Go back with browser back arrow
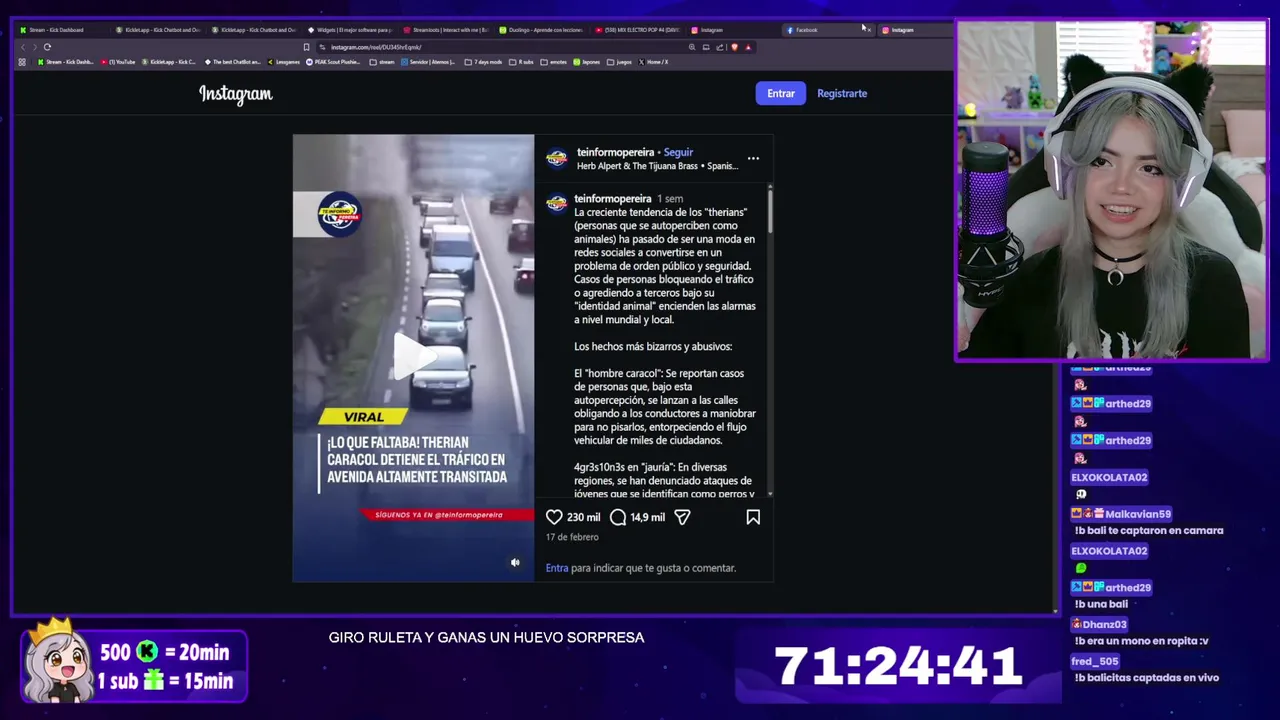Image resolution: width=1280 pixels, height=720 pixels. tap(23, 47)
